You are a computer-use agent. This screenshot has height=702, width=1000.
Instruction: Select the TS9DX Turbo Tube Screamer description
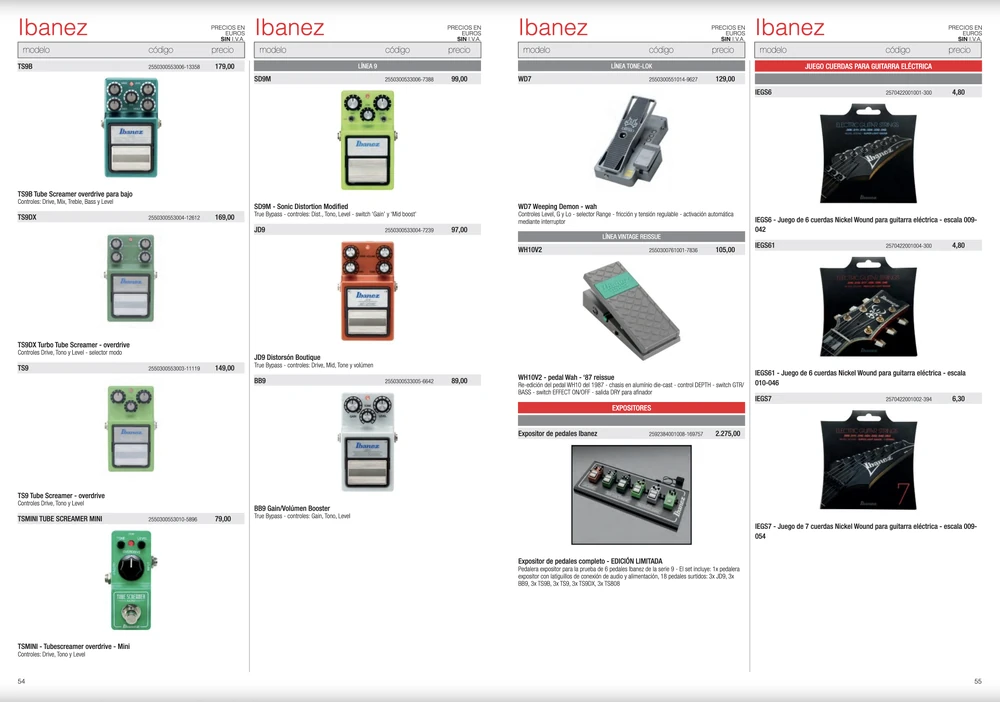pos(73,345)
